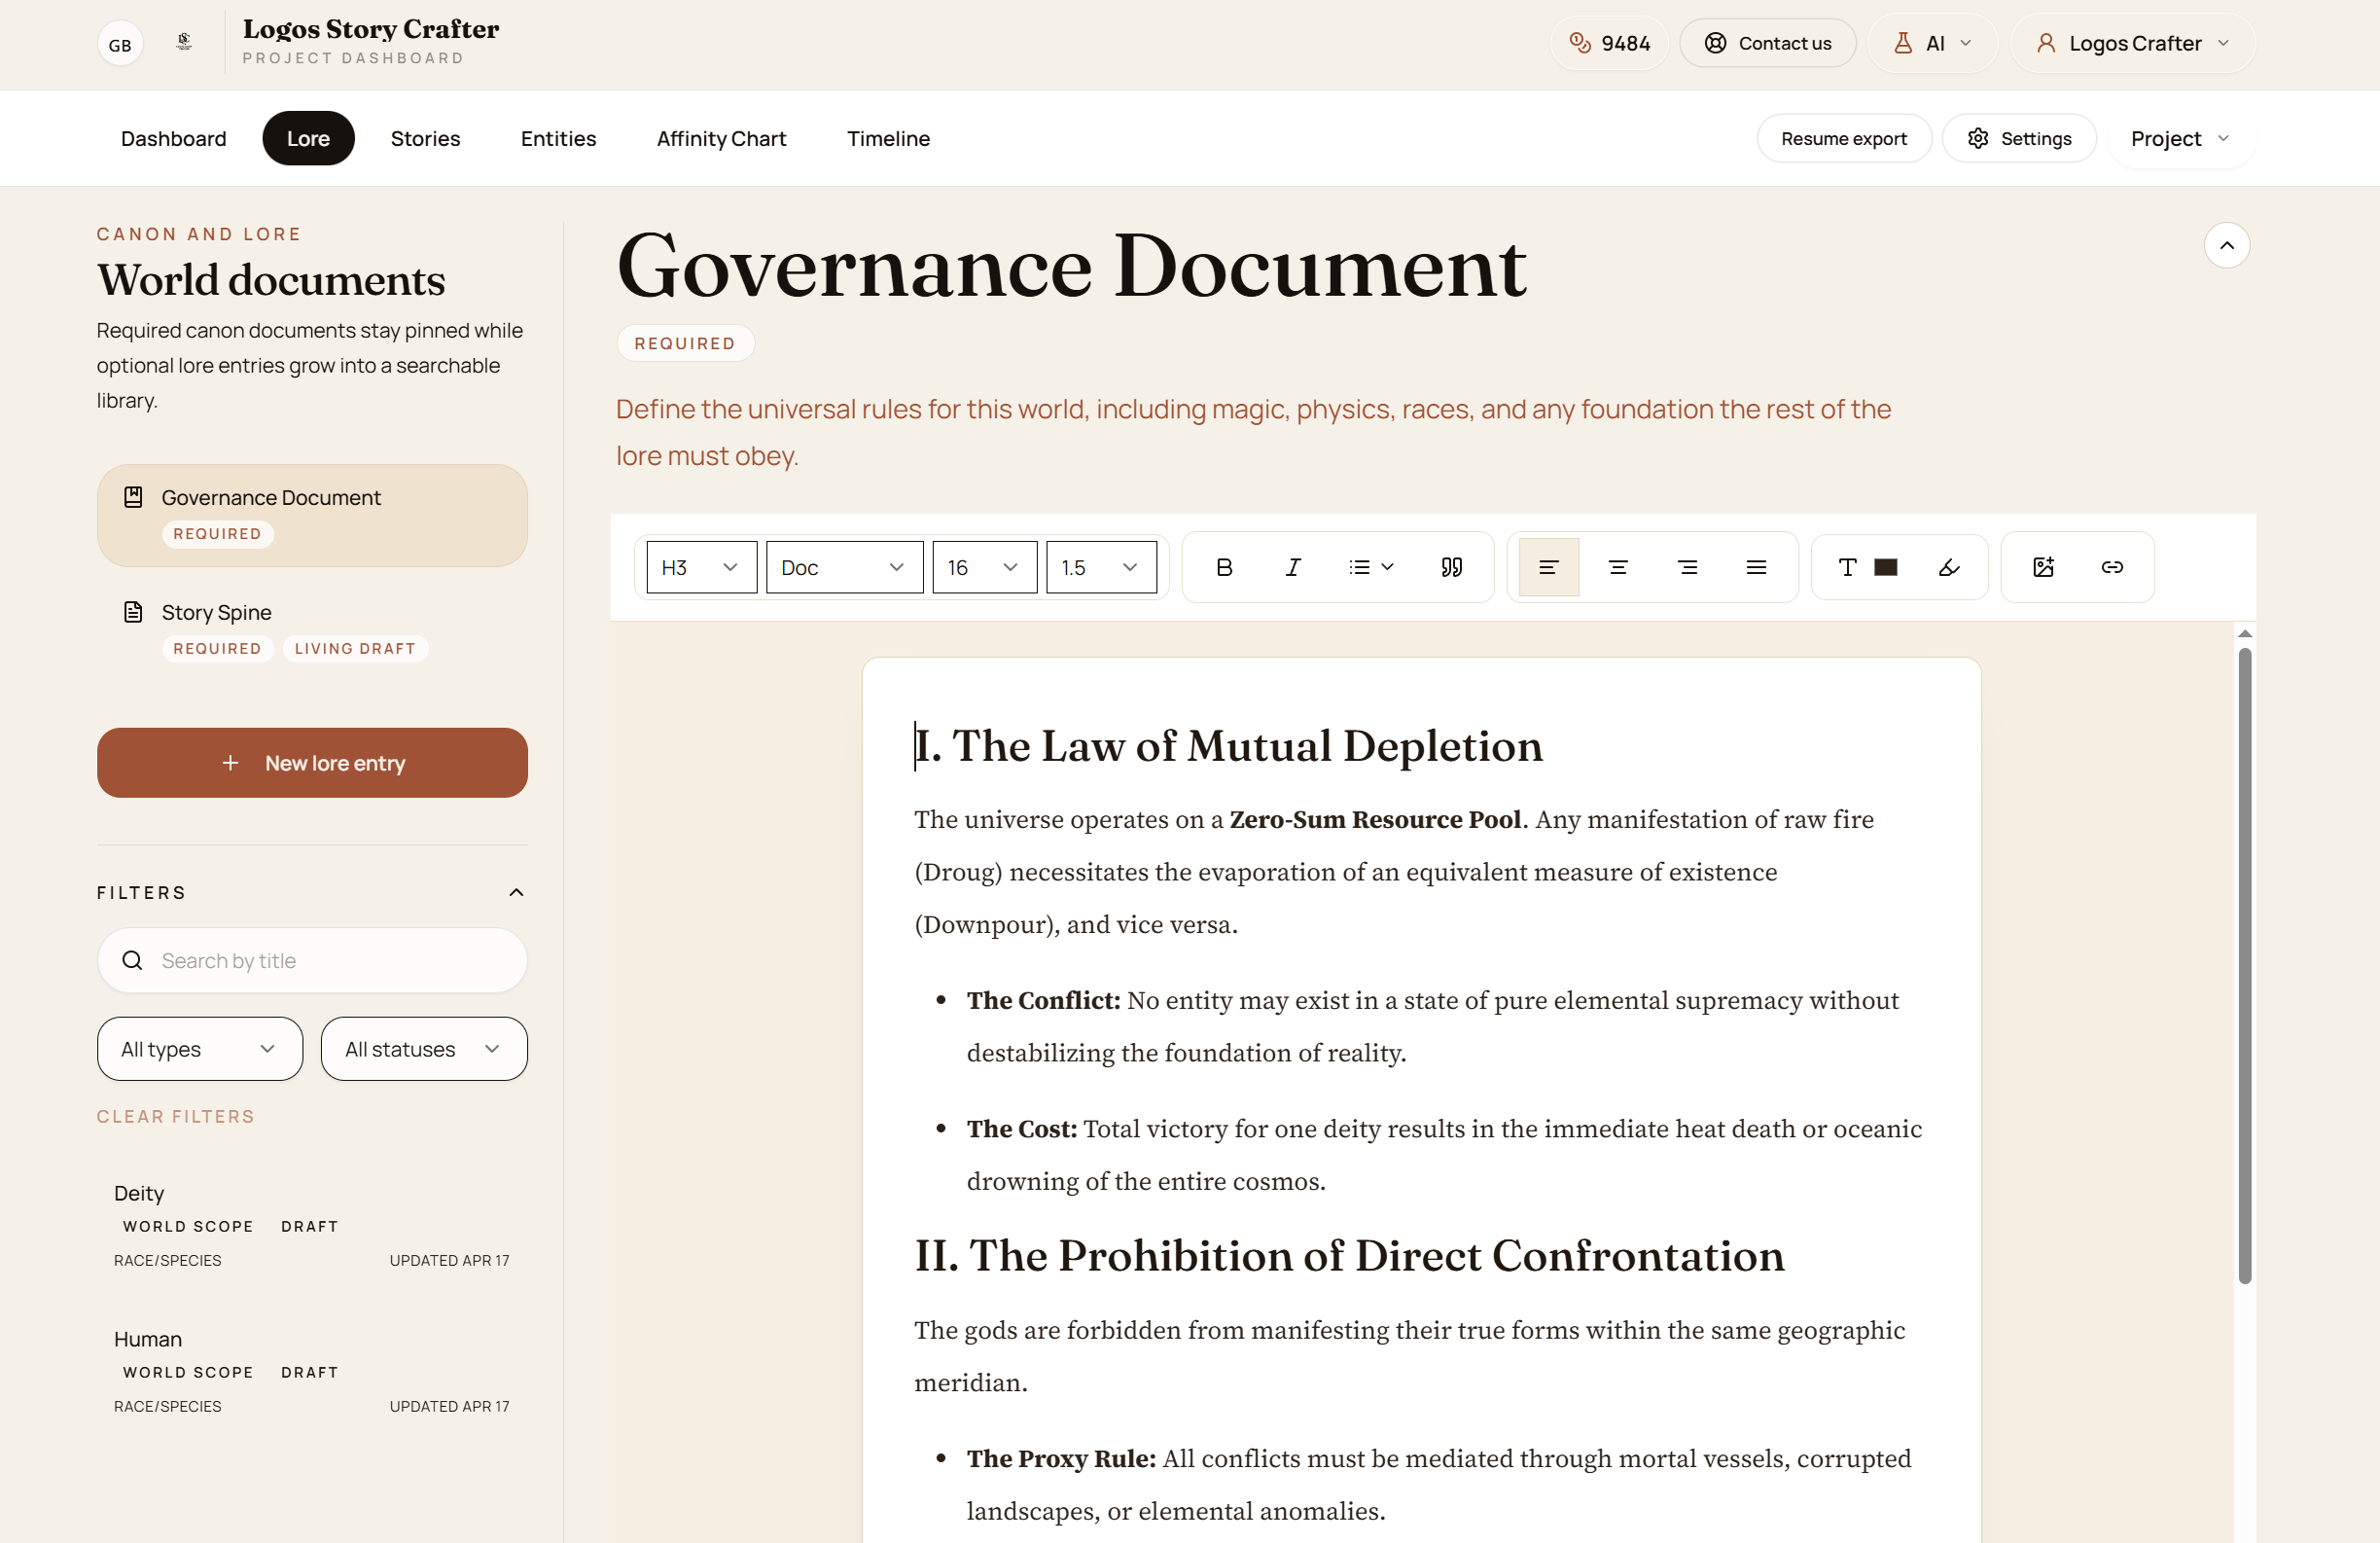Screen dimensions: 2380x1543
Task: Open the H3 heading style dropdown
Action: click(701, 567)
